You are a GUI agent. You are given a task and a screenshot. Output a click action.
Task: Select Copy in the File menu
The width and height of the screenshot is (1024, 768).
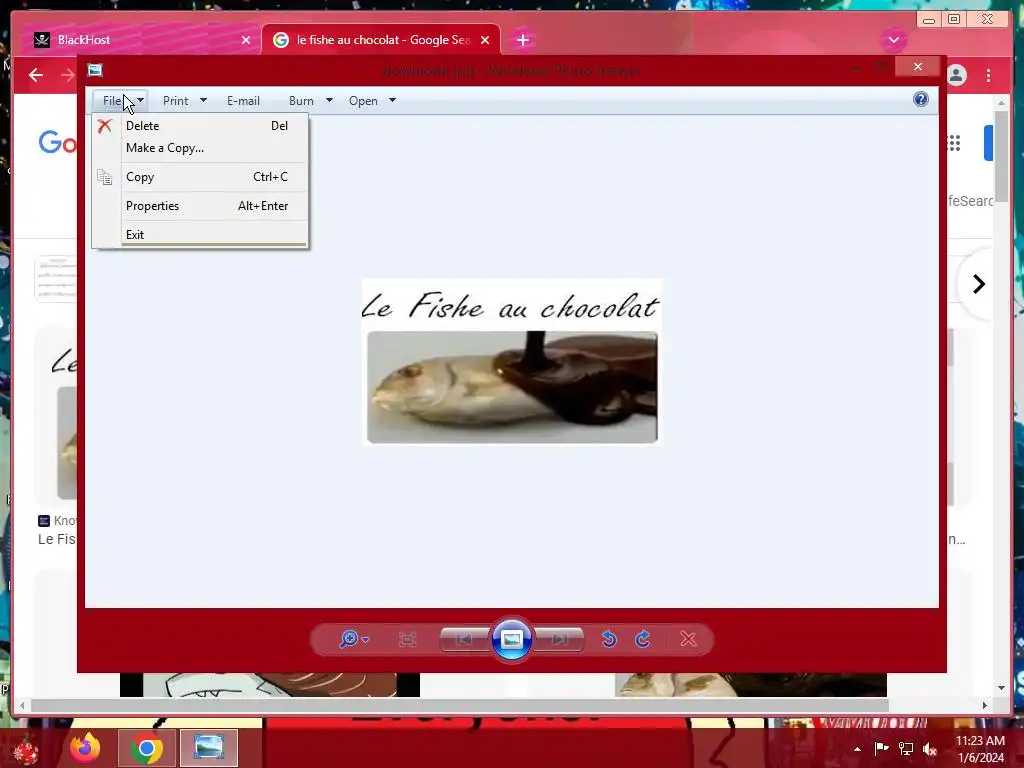(214, 177)
